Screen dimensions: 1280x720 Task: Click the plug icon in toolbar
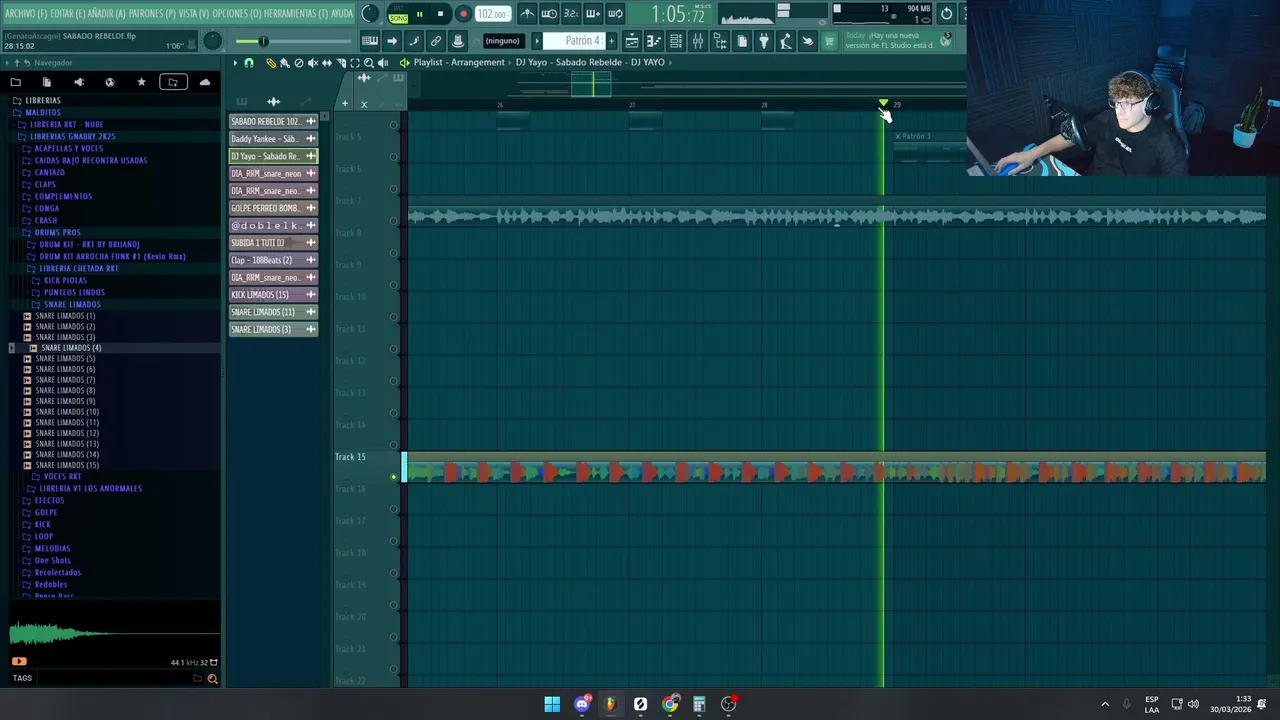(x=764, y=41)
